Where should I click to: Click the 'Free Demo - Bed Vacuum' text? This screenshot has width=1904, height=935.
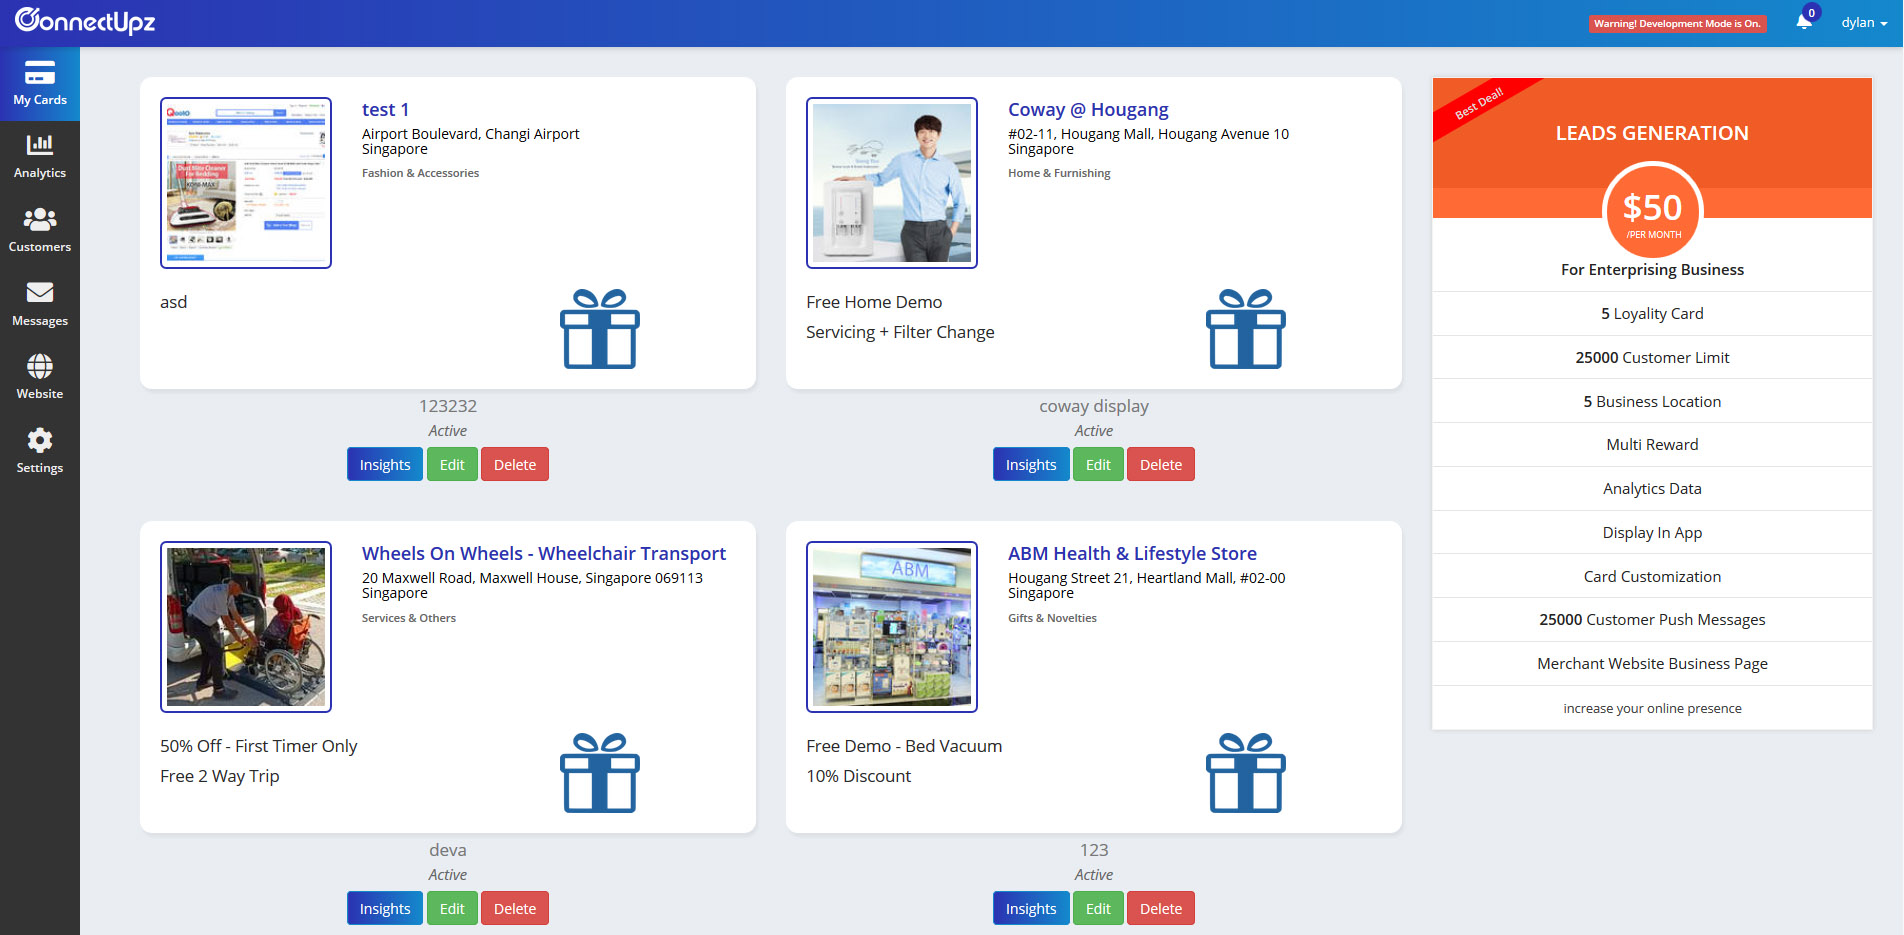coord(904,746)
